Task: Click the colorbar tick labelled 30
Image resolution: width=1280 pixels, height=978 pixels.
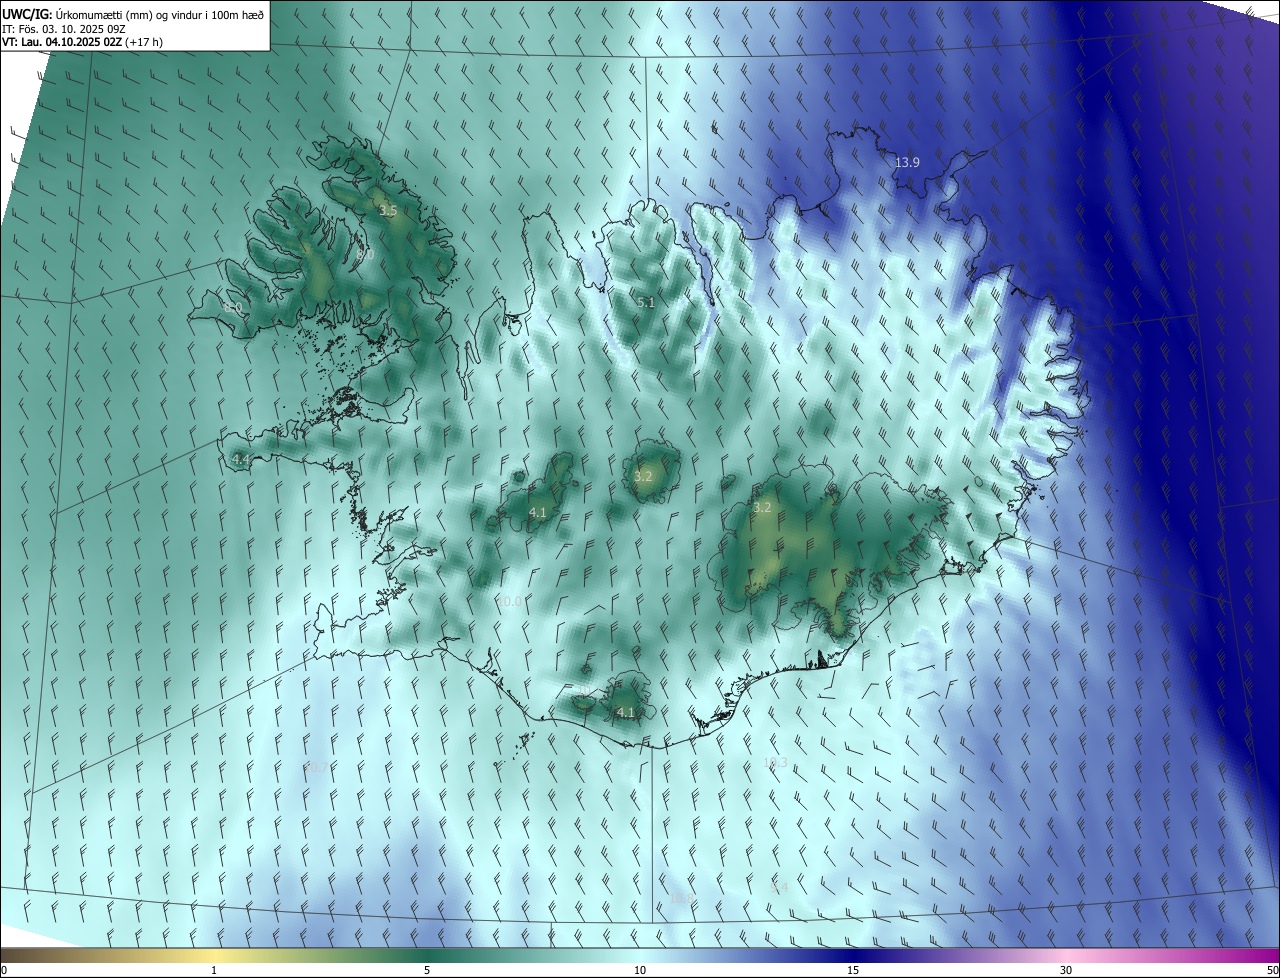Action: coord(1066,970)
